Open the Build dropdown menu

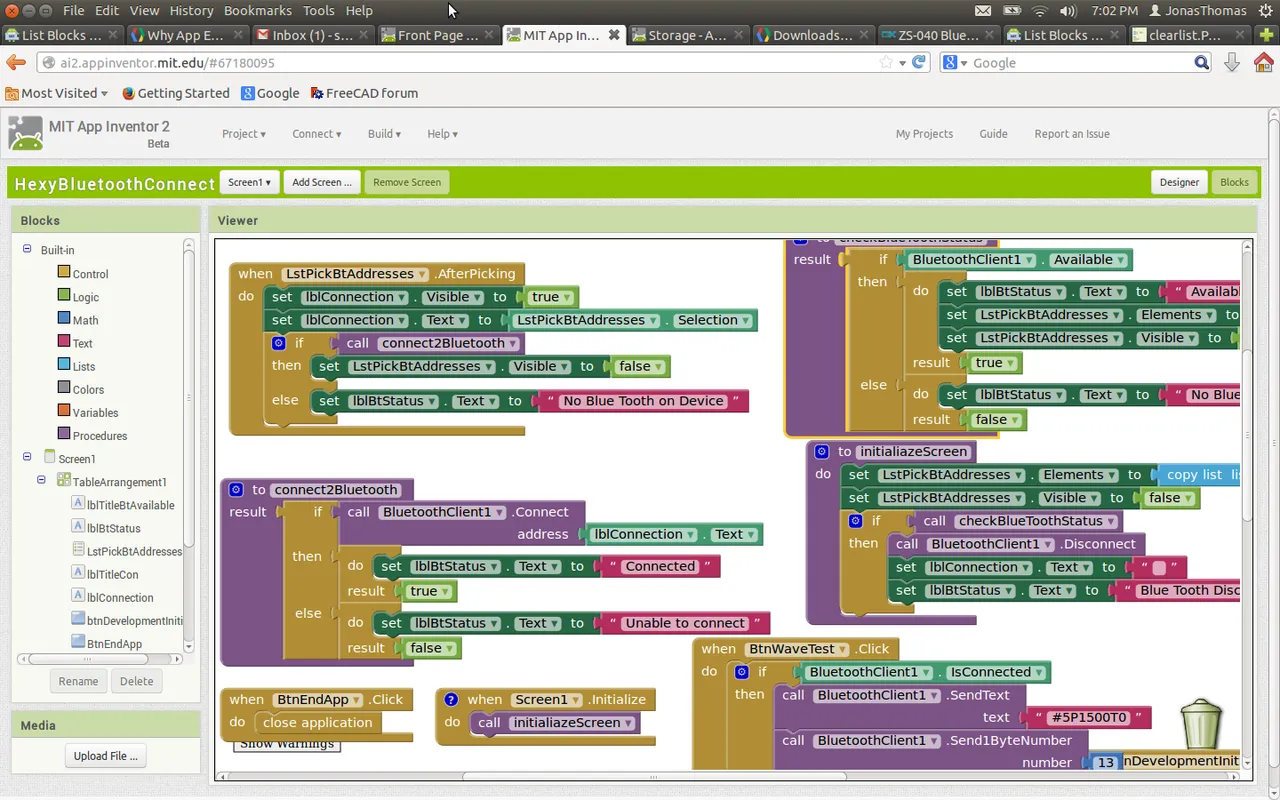tap(384, 134)
